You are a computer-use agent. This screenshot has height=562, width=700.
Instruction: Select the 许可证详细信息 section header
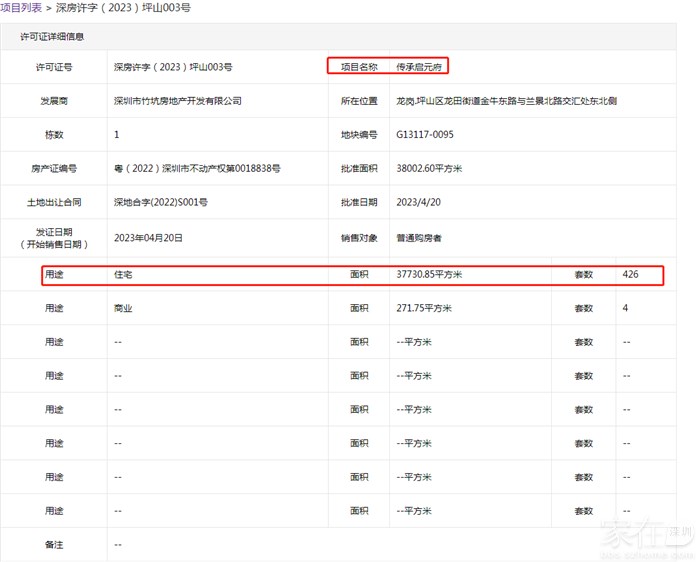[x=52, y=37]
